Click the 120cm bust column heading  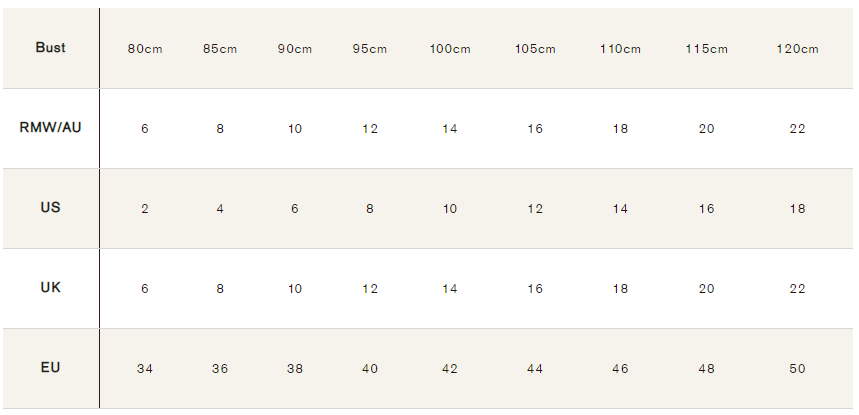(x=797, y=49)
